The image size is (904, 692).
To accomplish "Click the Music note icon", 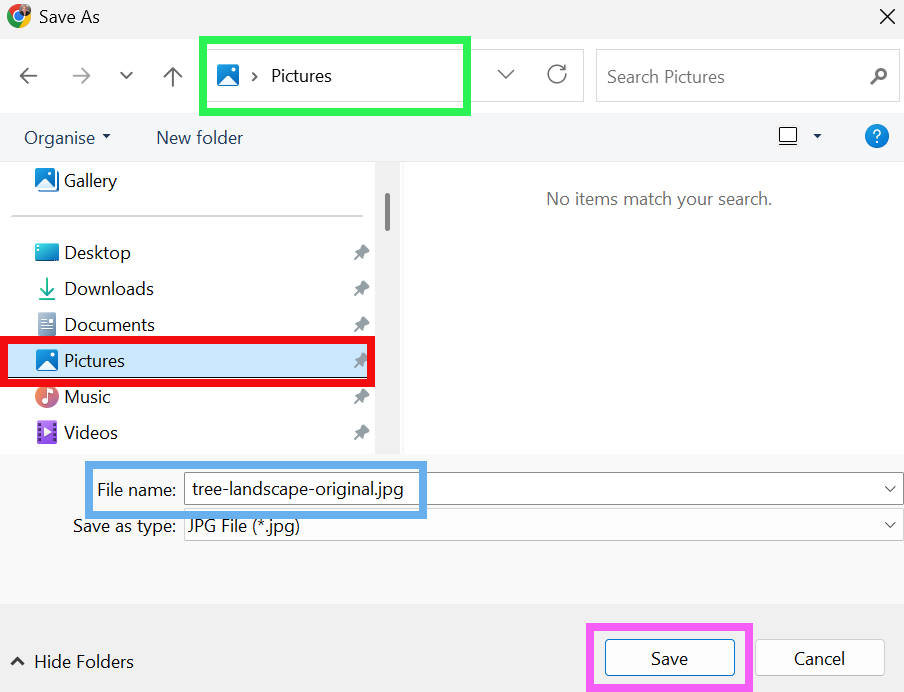I will tap(47, 397).
